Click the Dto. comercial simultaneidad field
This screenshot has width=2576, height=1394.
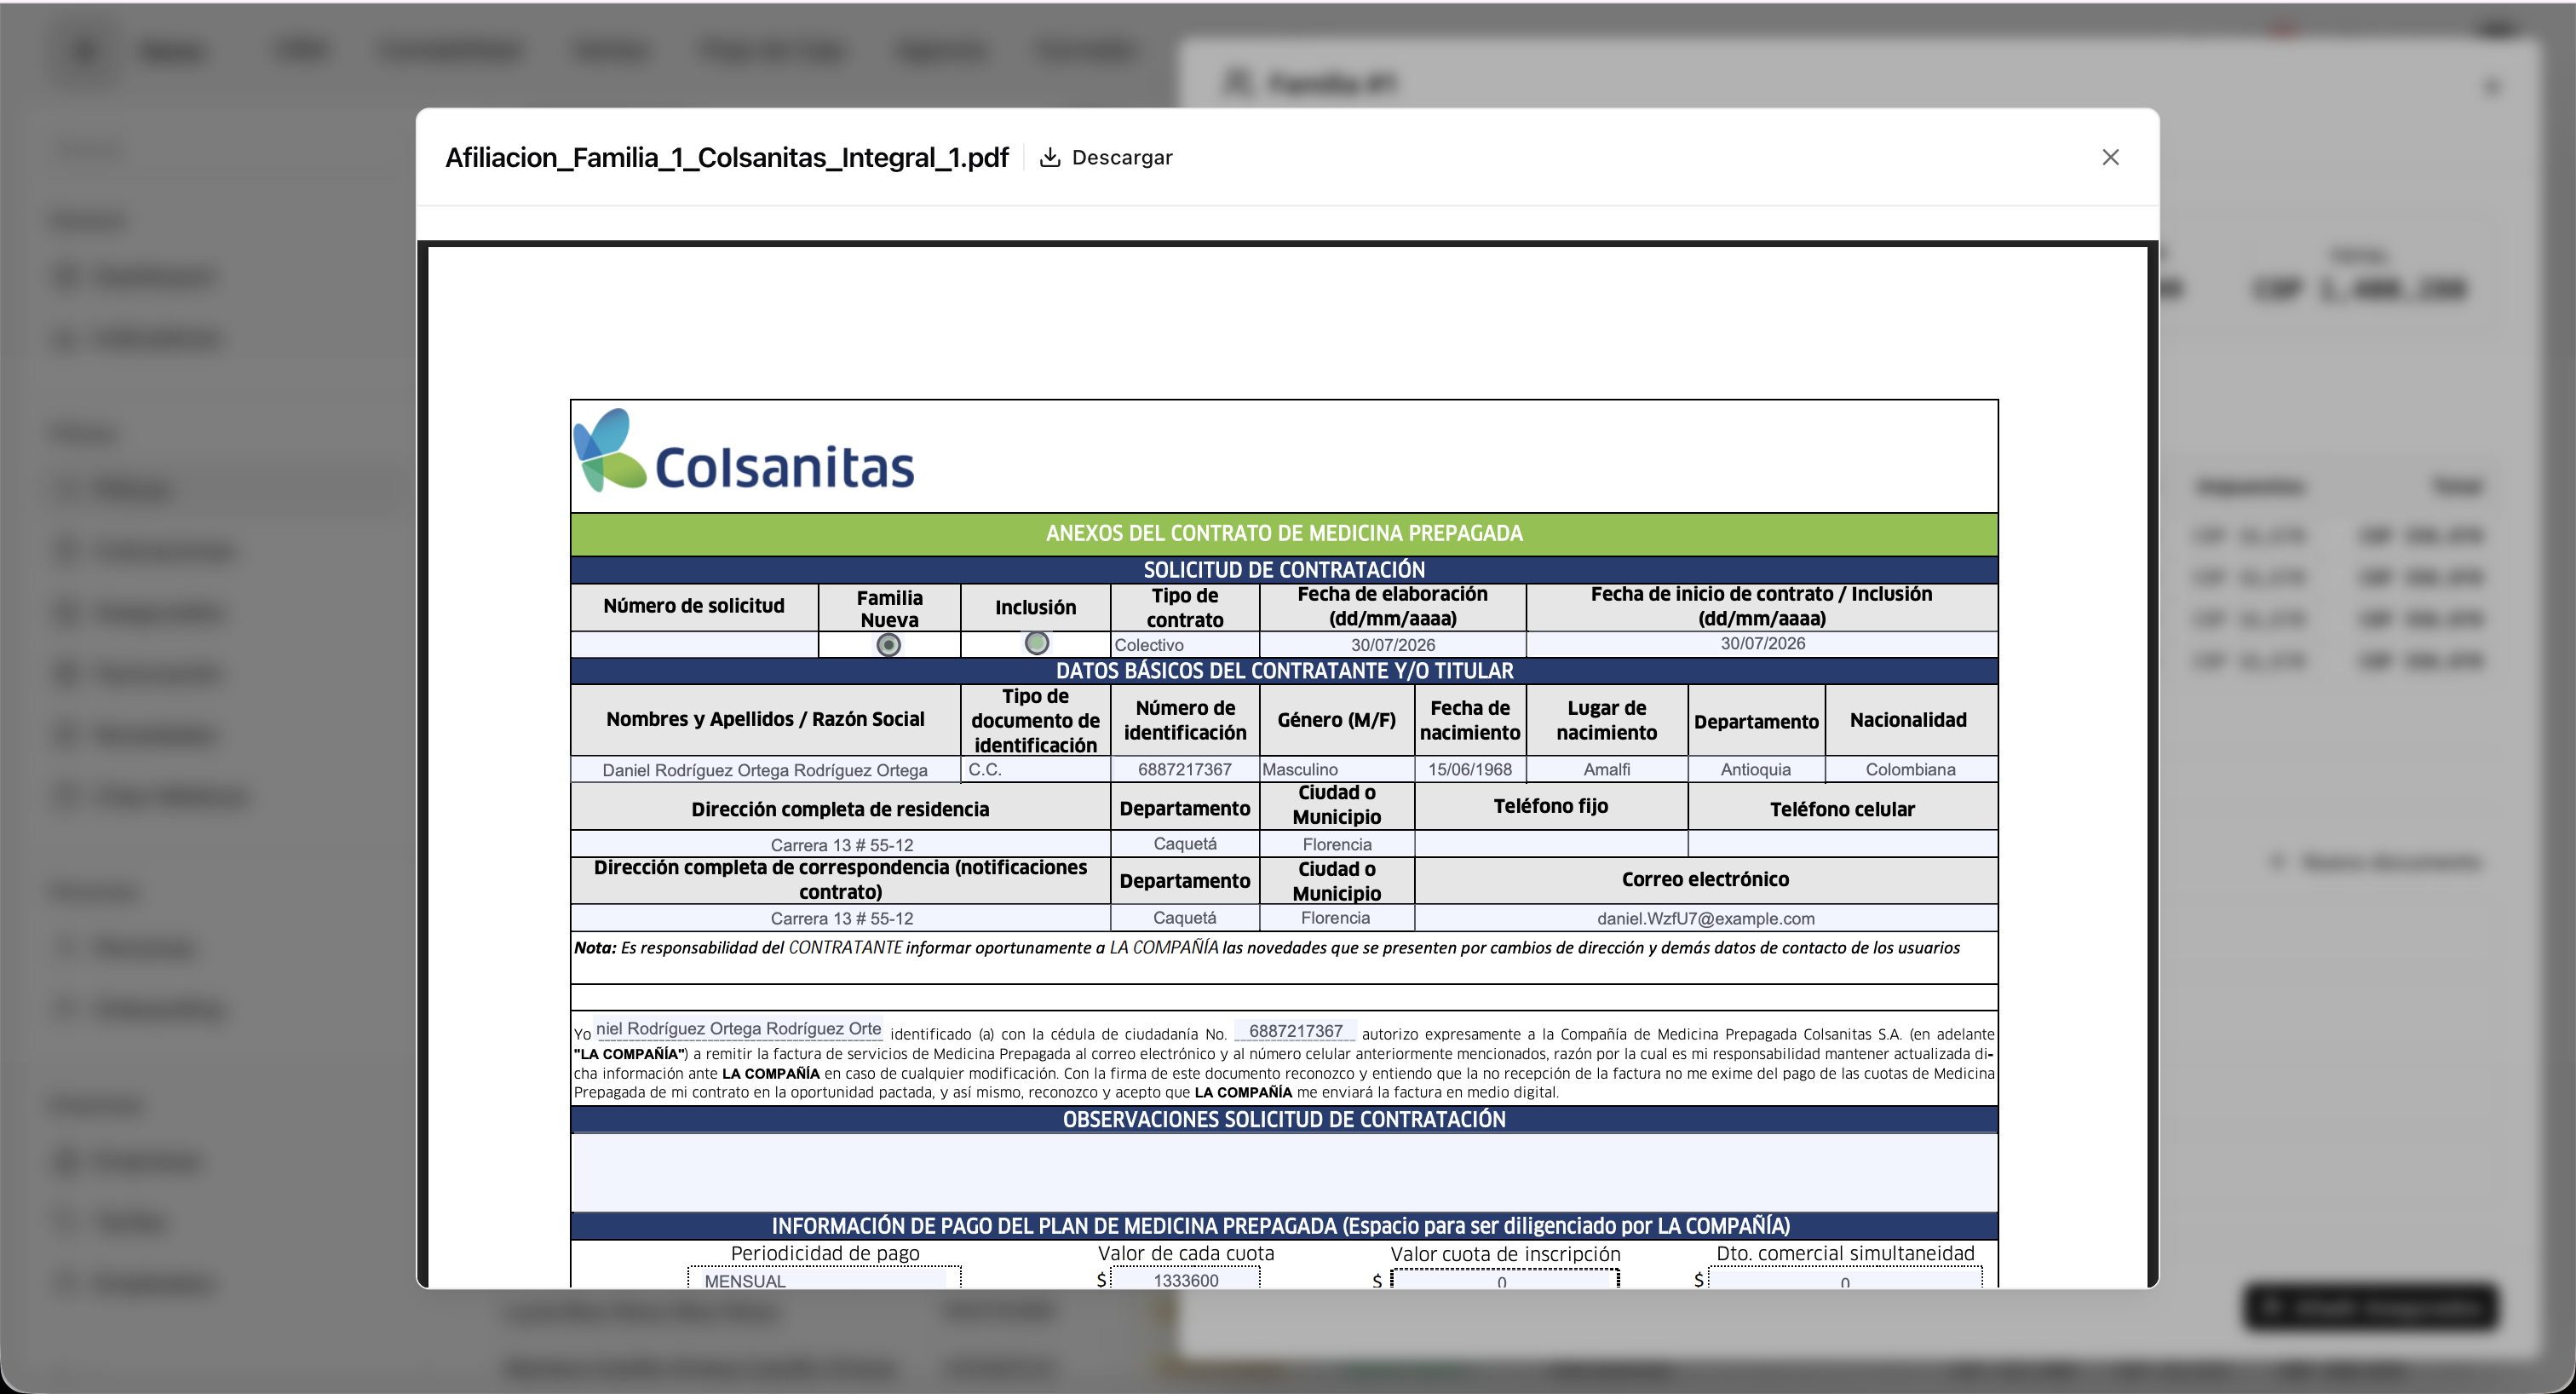pyautogui.click(x=1845, y=1279)
